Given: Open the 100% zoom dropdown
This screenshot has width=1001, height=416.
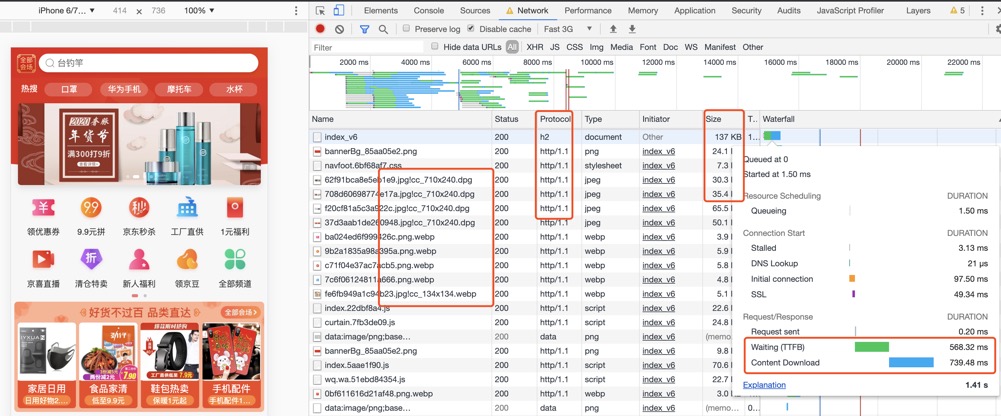Looking at the screenshot, I should click(198, 10).
